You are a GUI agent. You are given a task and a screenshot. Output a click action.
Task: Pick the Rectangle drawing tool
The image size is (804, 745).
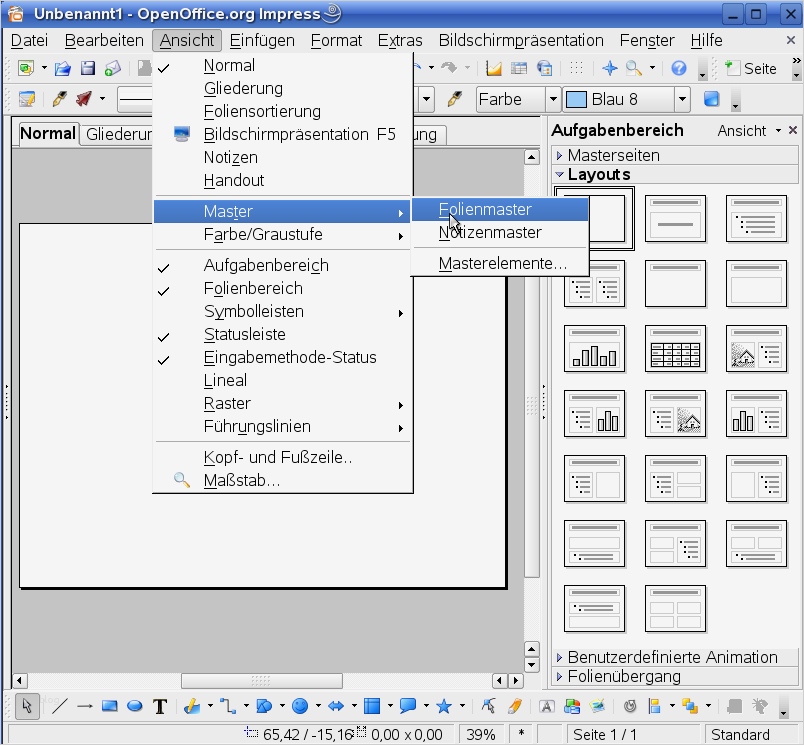click(x=110, y=706)
